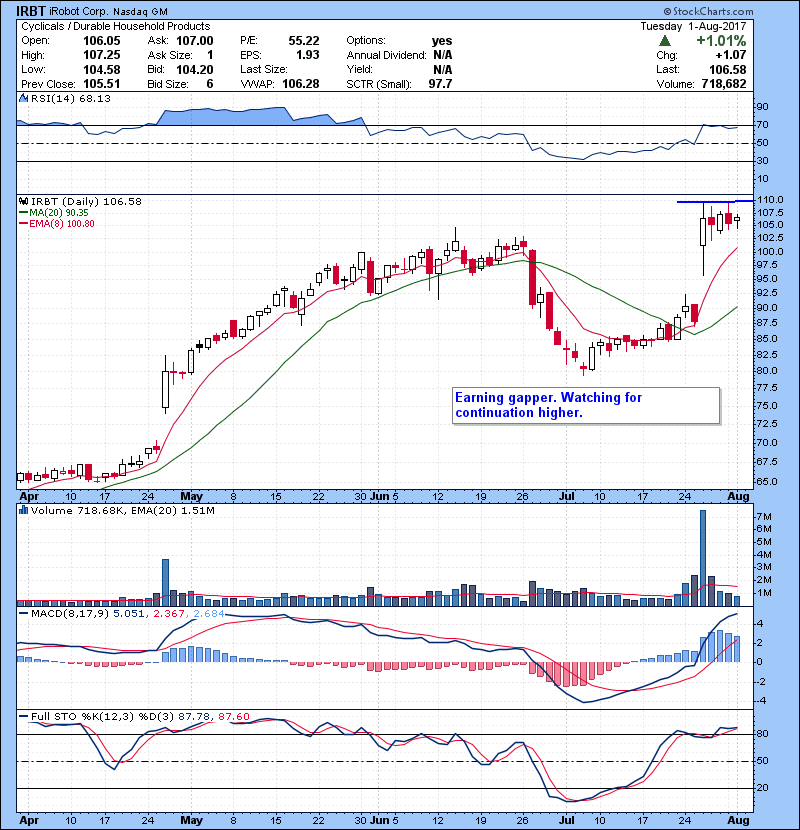Click the green up-arrow change indicator
Image resolution: width=800 pixels, height=830 pixels.
tap(665, 41)
